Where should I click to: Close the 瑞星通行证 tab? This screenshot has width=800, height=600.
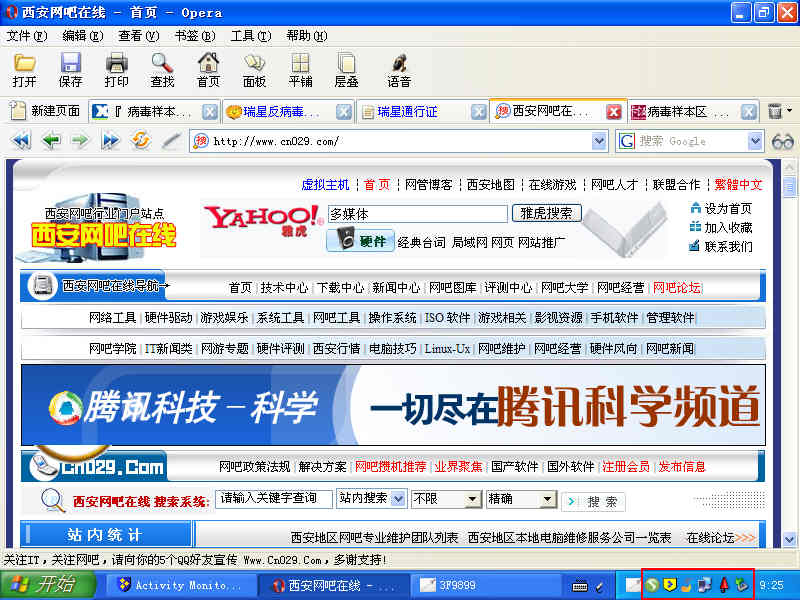[478, 112]
